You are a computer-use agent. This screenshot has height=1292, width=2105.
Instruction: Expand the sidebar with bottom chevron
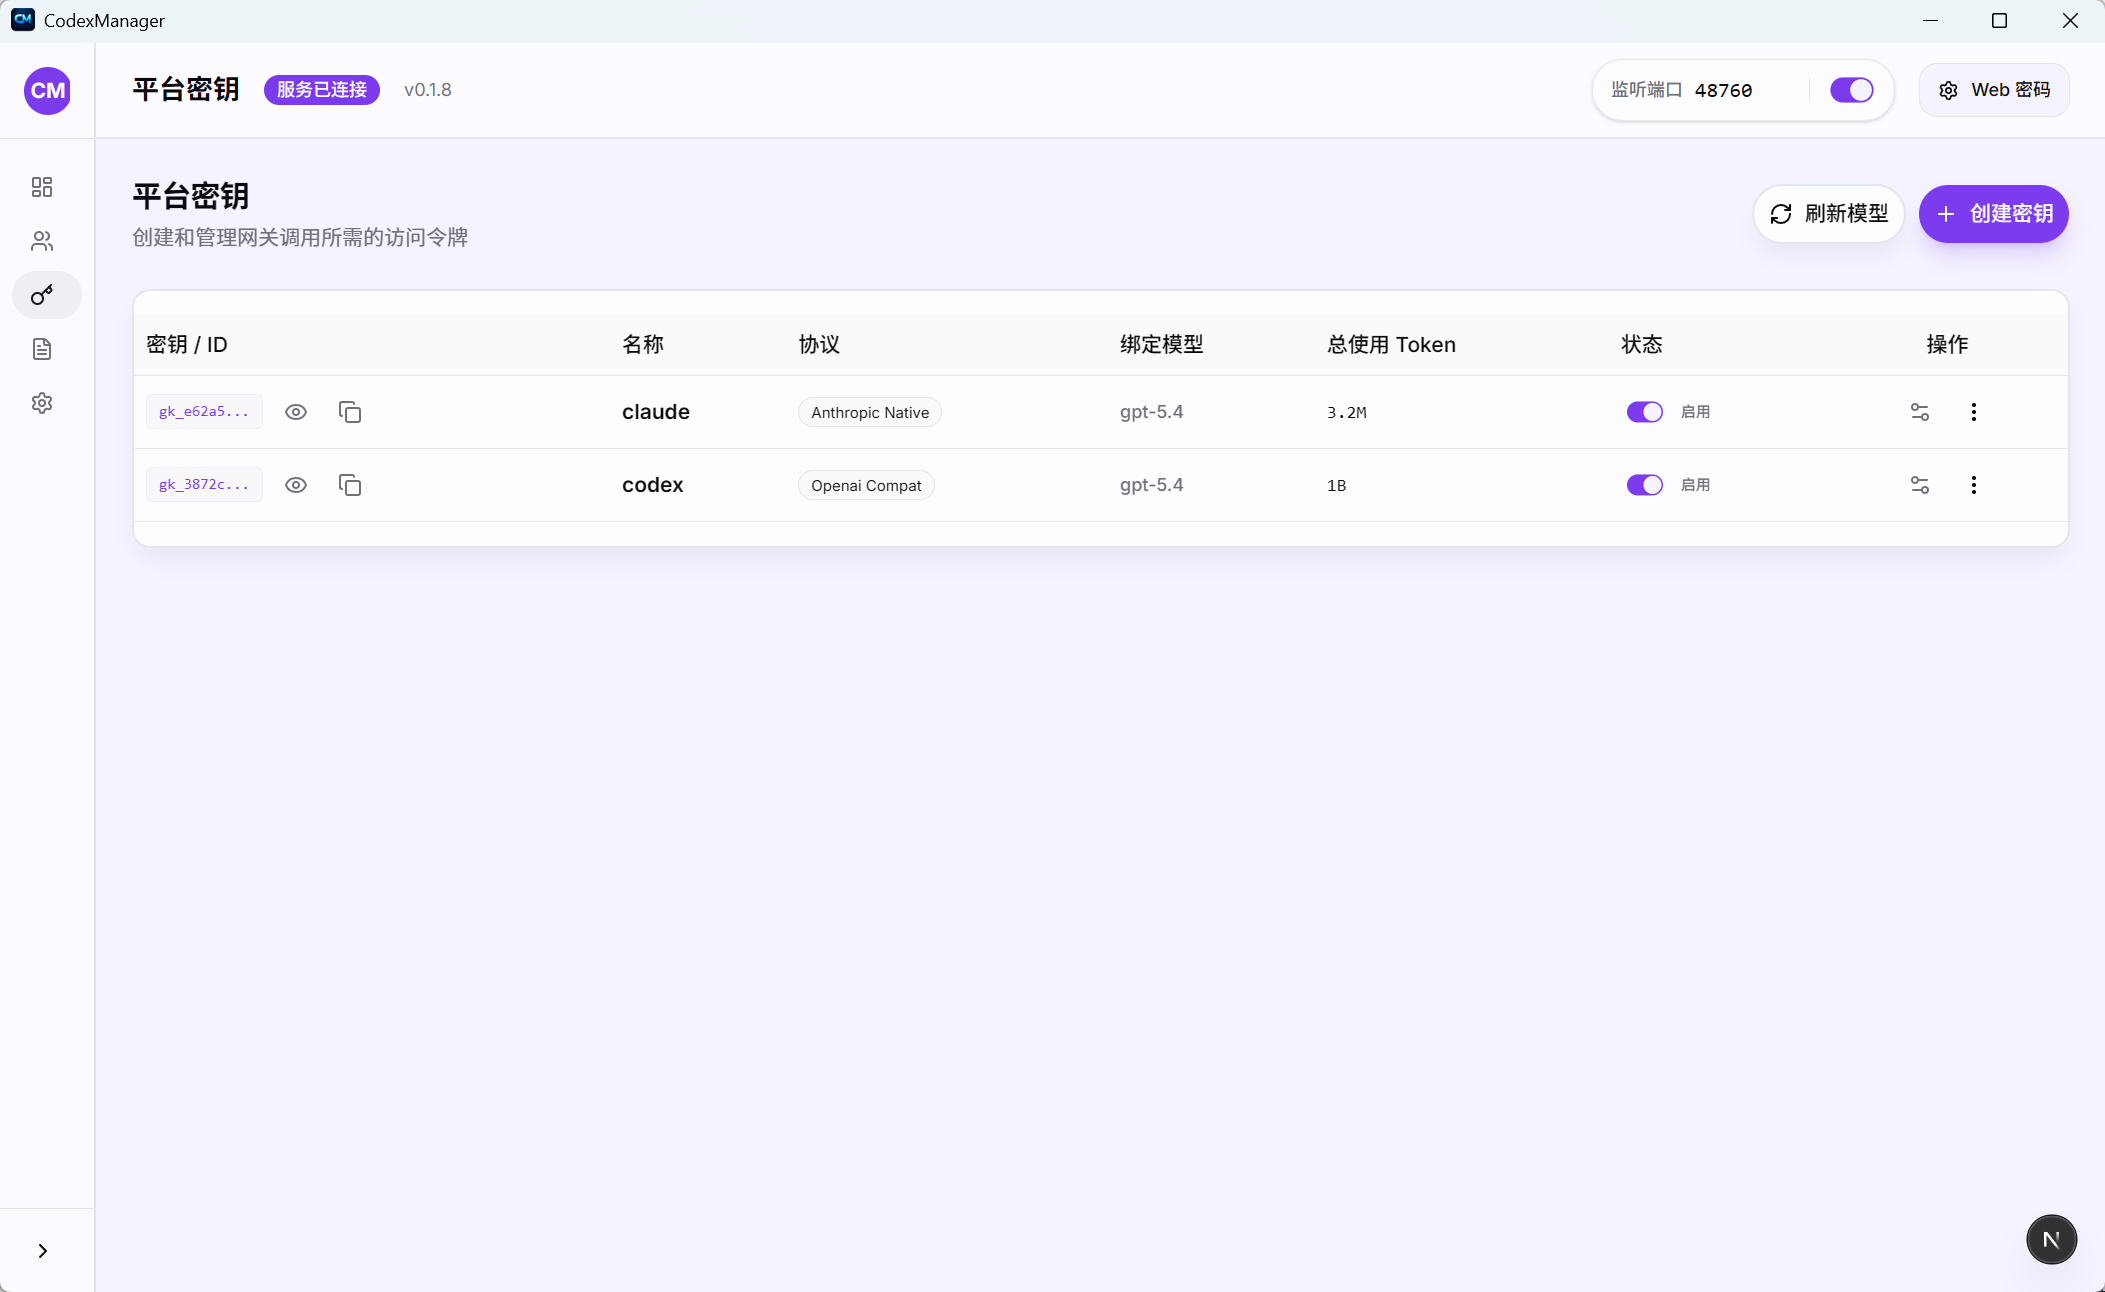[x=42, y=1251]
